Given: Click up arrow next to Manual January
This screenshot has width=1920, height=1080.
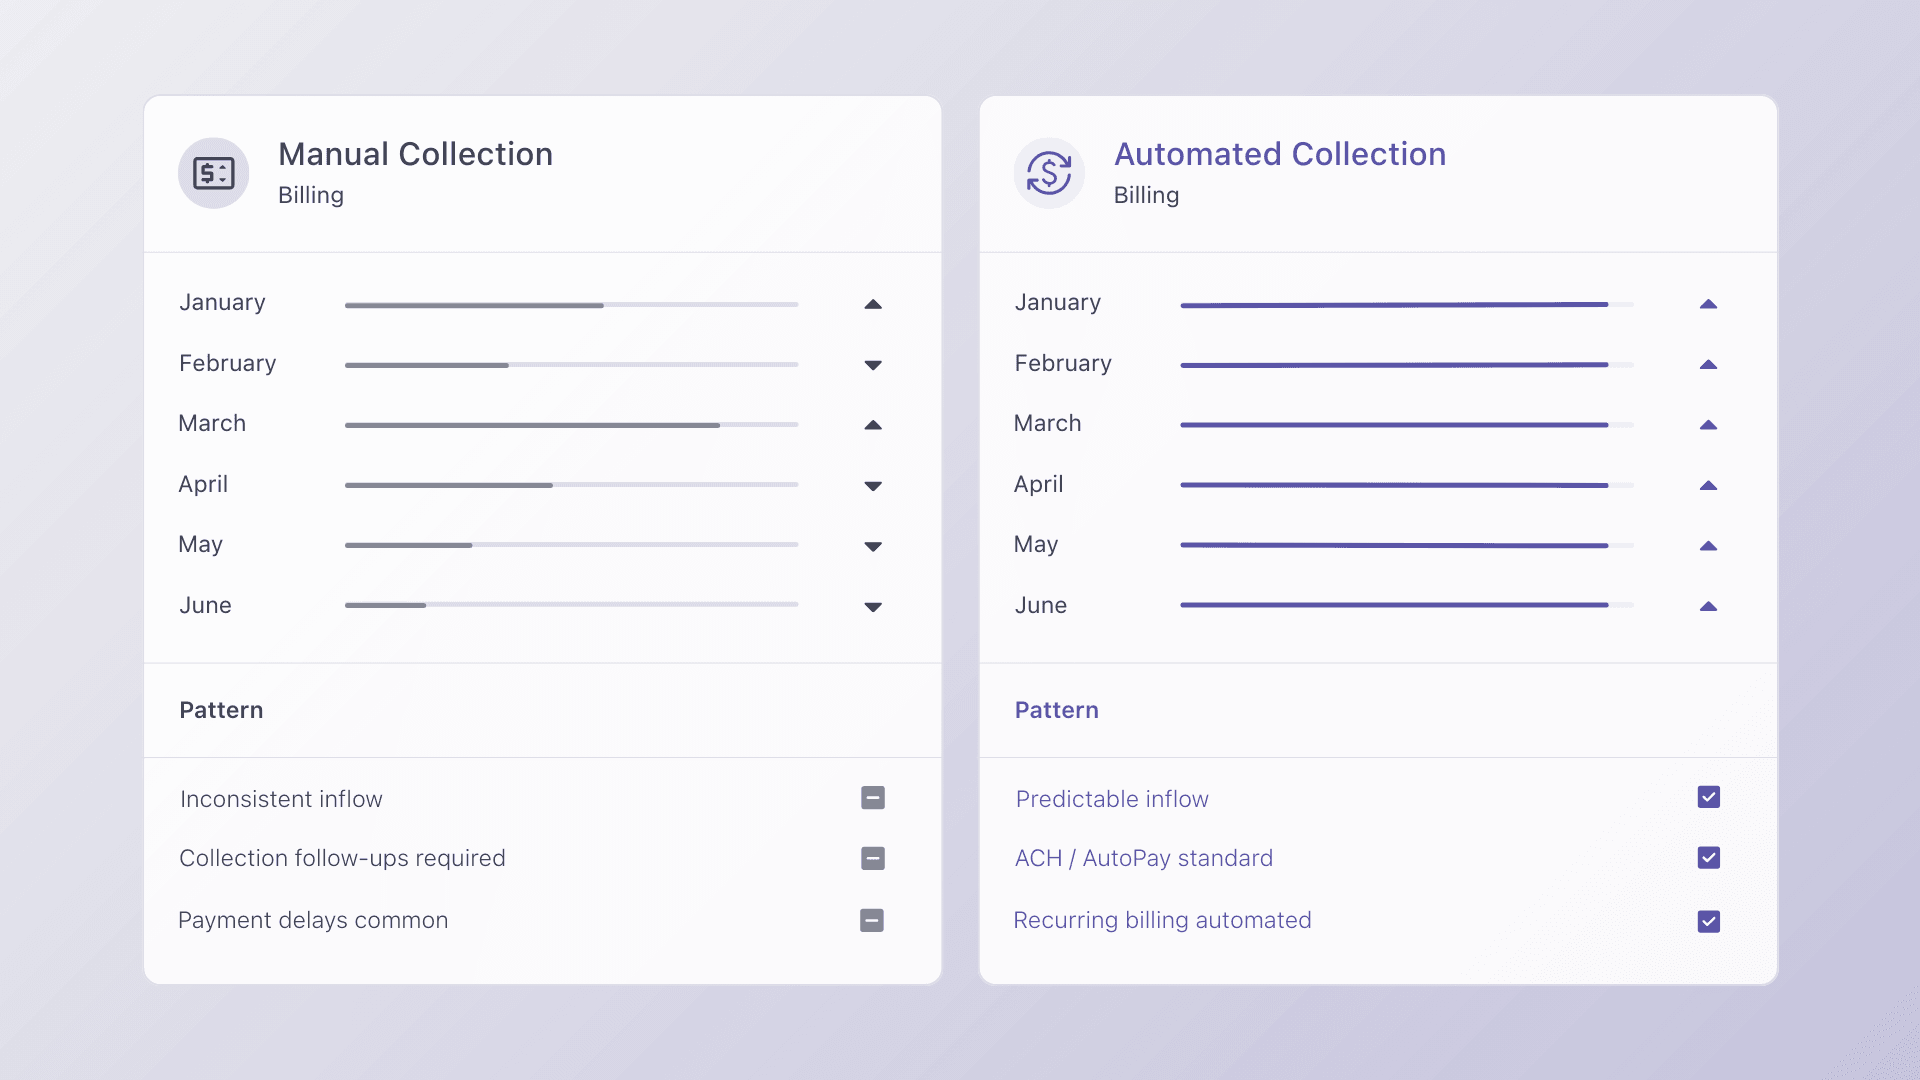Looking at the screenshot, I should click(873, 304).
